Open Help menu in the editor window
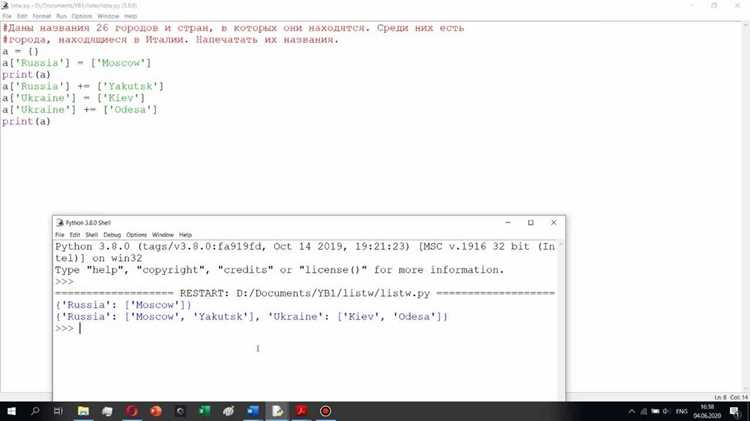The width and height of the screenshot is (750, 421). coord(131,16)
